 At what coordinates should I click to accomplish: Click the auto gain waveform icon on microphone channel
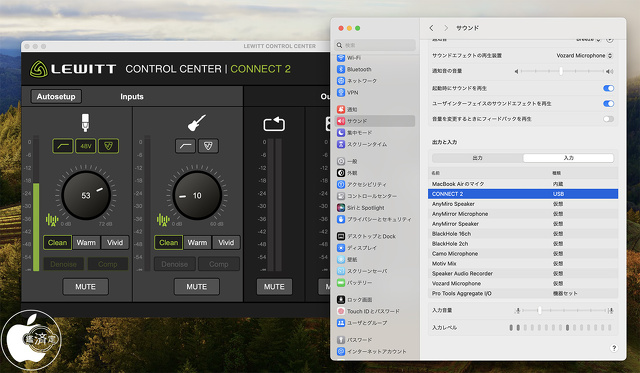52,220
